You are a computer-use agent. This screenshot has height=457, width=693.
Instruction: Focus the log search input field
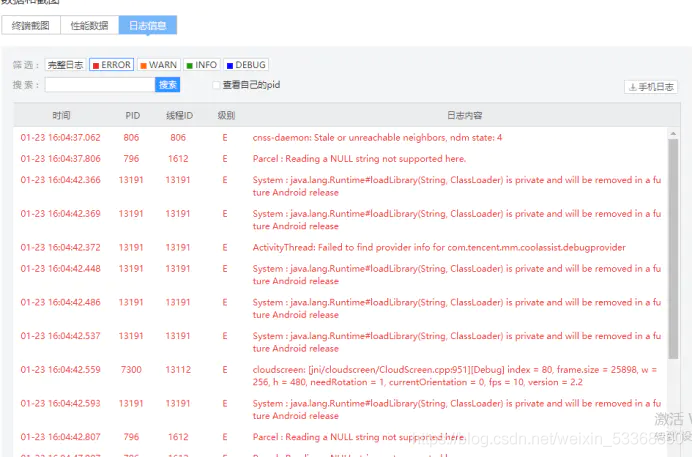click(x=100, y=85)
